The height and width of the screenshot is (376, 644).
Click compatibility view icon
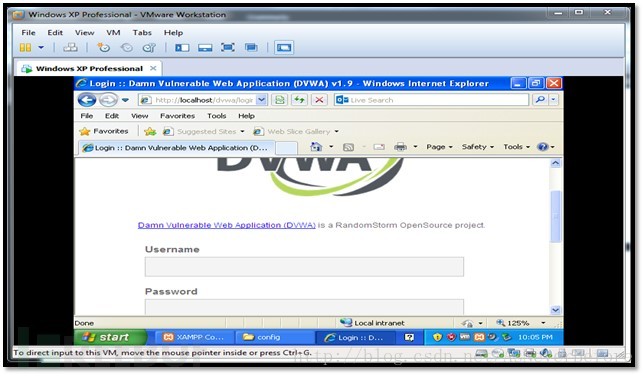coord(280,100)
